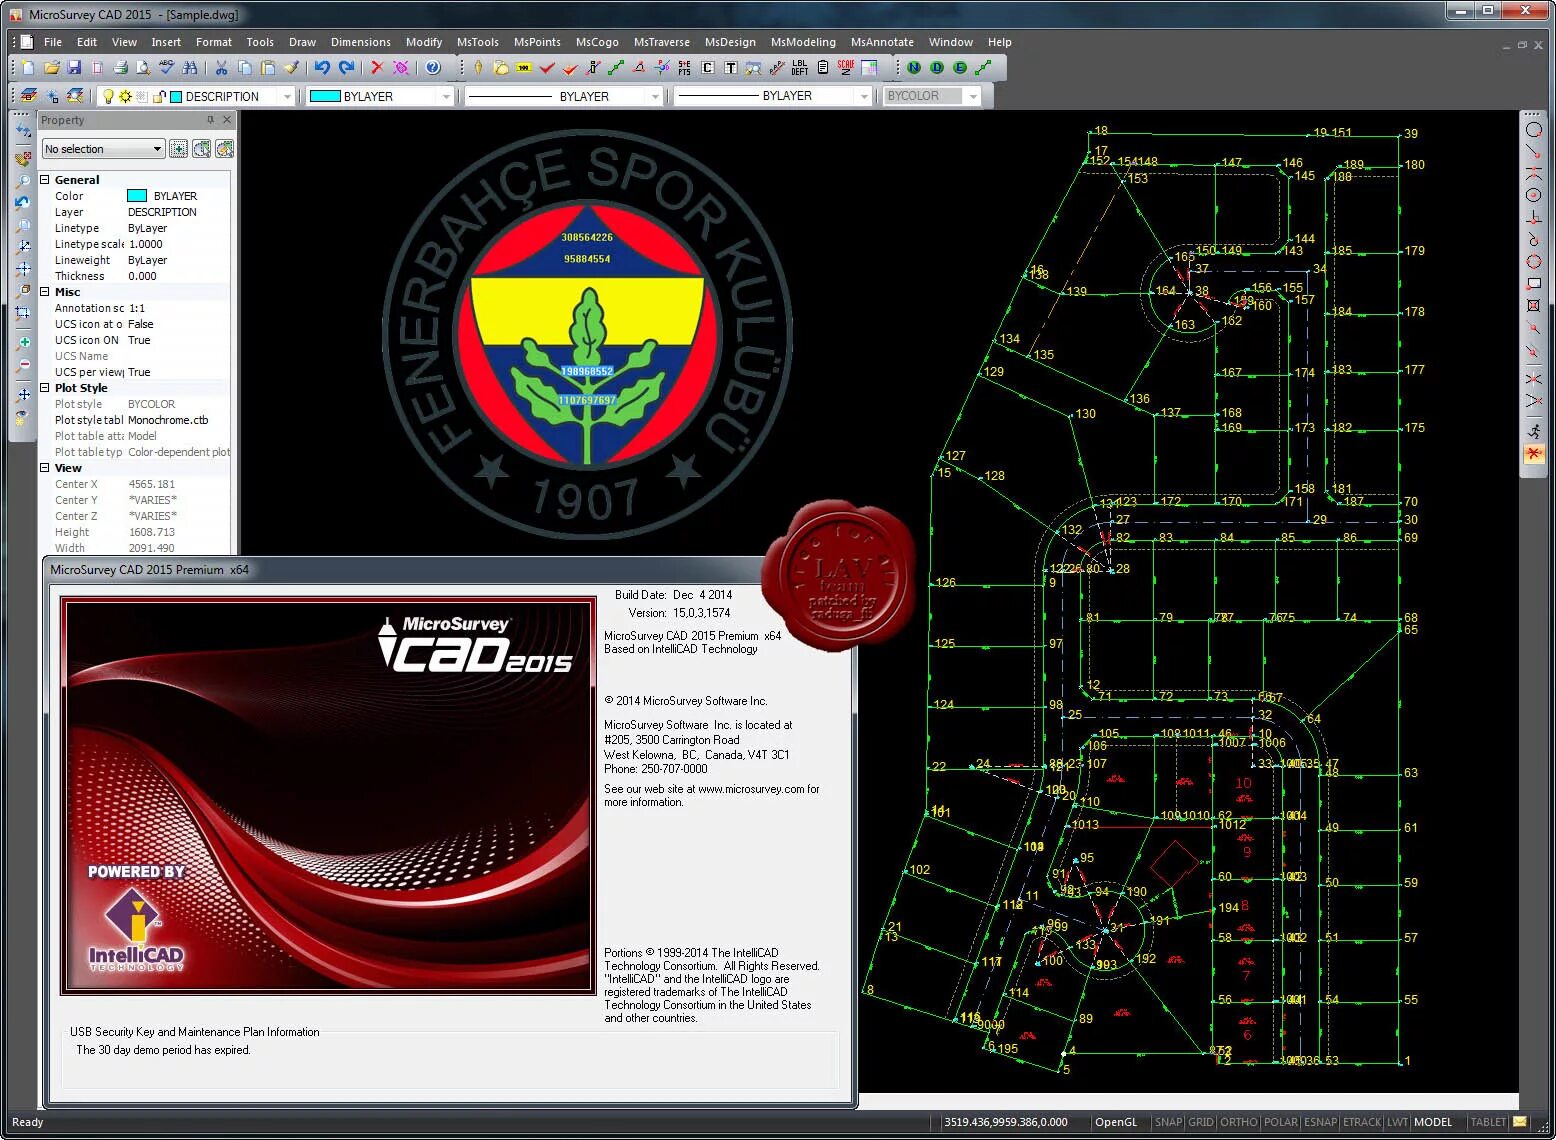1556x1140 pixels.
Task: Toggle the layer lightbulb on/off icon
Action: pyautogui.click(x=109, y=96)
